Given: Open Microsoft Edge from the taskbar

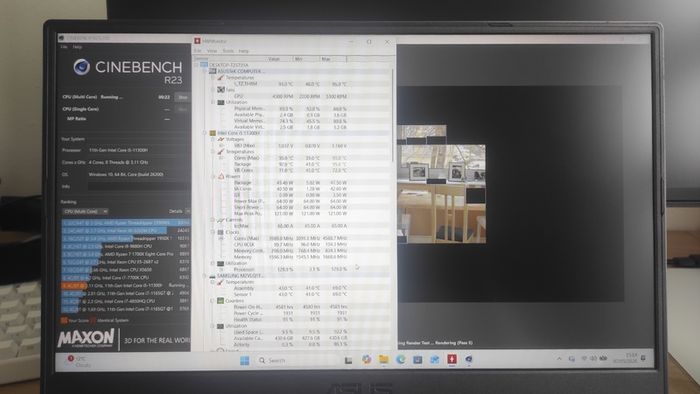Looking at the screenshot, I should coord(400,359).
